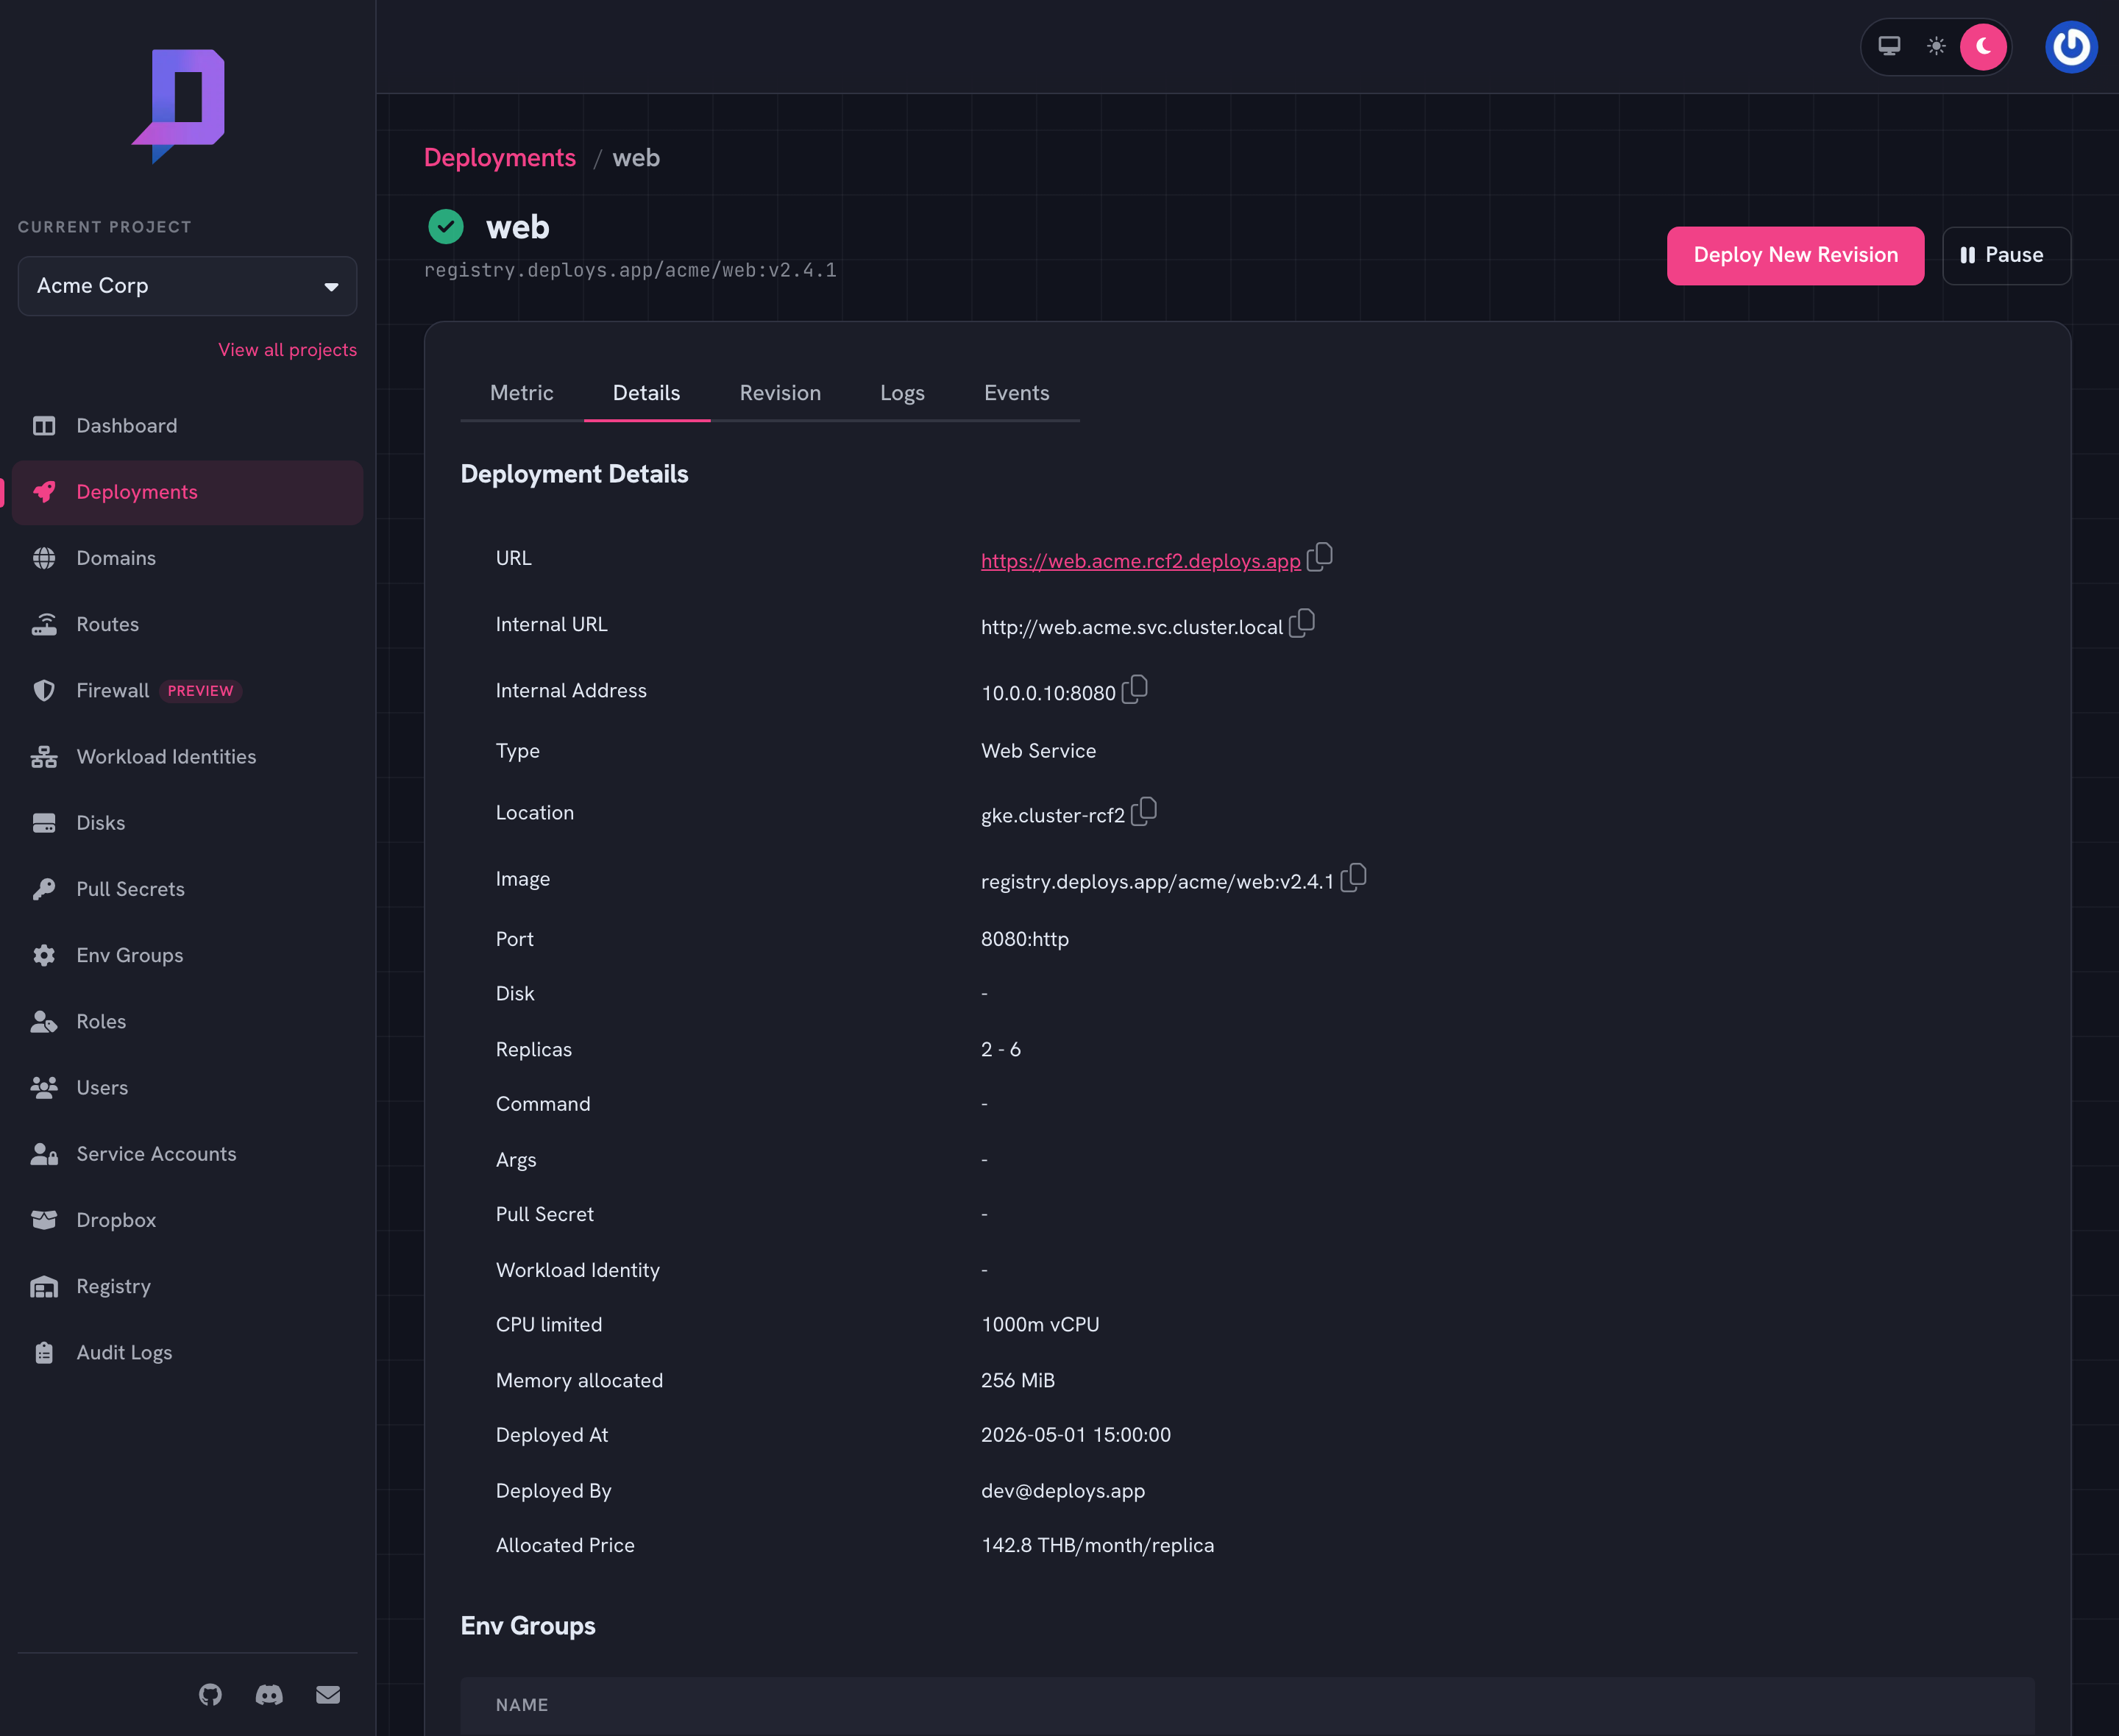Open the Discord link icon
Screen dimensions: 2119x1736
[269, 1694]
